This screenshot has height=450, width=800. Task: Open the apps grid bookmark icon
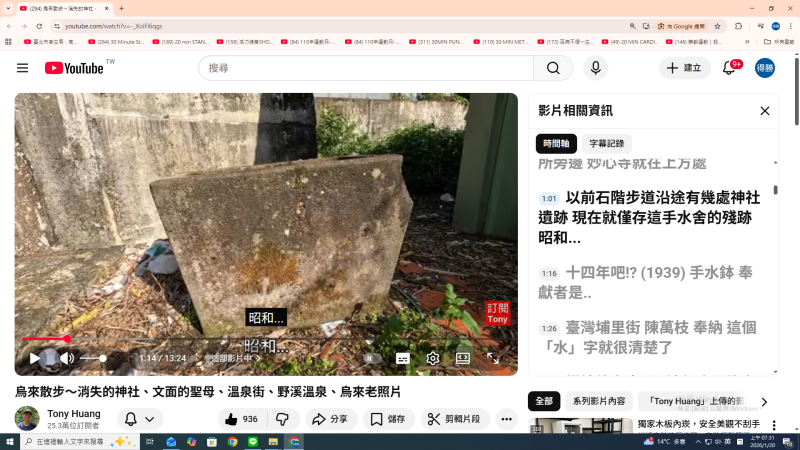[x=8, y=42]
